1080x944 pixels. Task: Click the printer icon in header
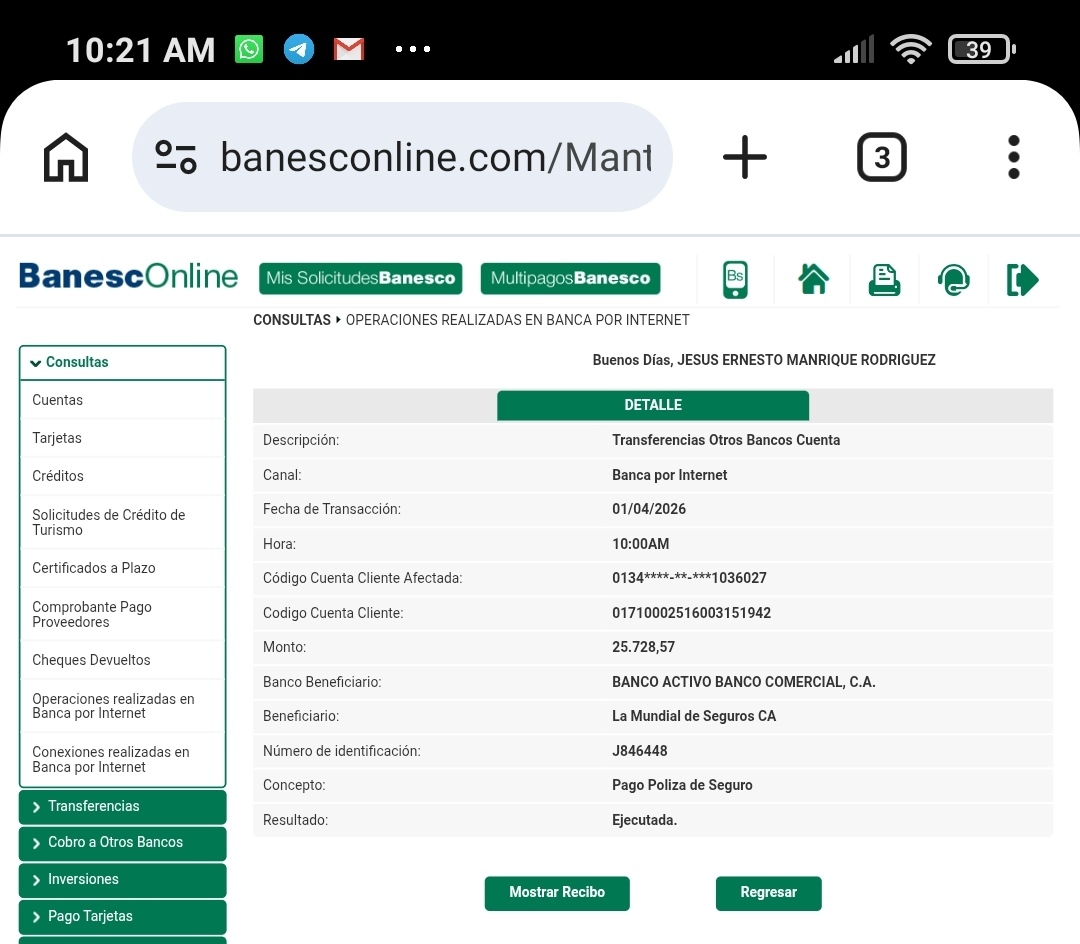point(883,279)
